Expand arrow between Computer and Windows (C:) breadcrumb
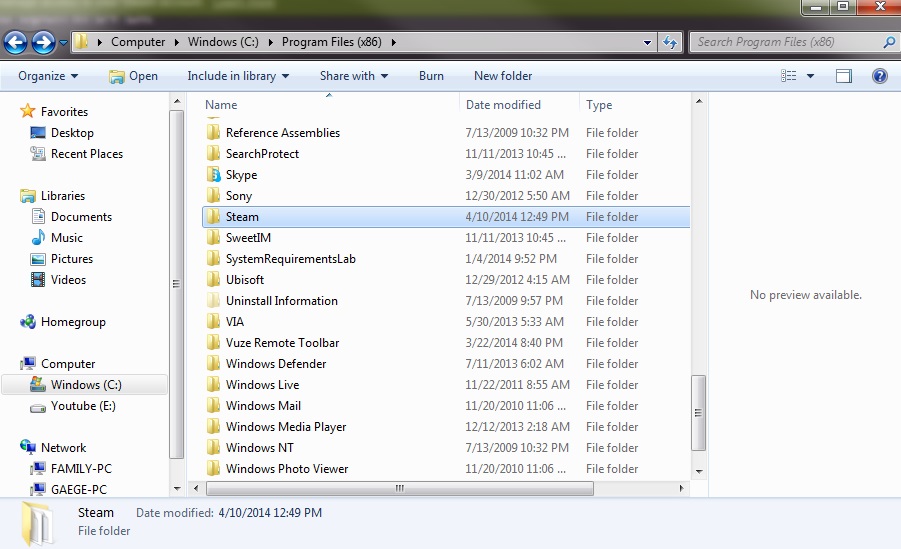The image size is (901, 549). pos(176,42)
